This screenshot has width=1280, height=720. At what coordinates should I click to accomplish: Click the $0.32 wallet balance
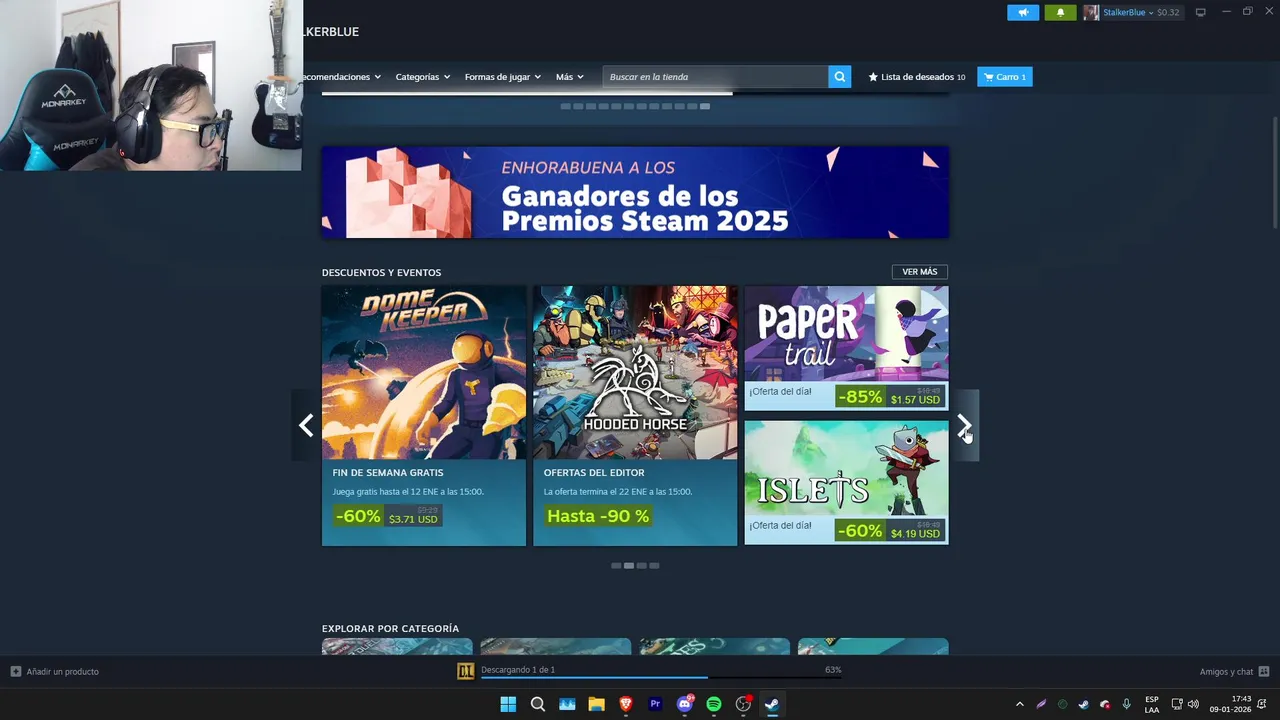[1168, 12]
